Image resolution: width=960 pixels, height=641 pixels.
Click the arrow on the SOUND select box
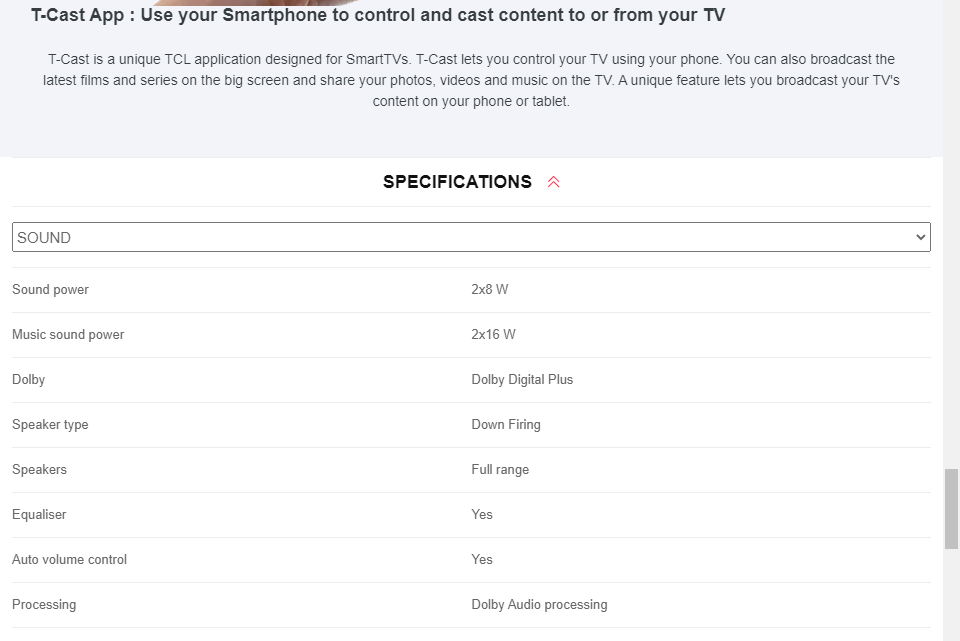click(920, 237)
